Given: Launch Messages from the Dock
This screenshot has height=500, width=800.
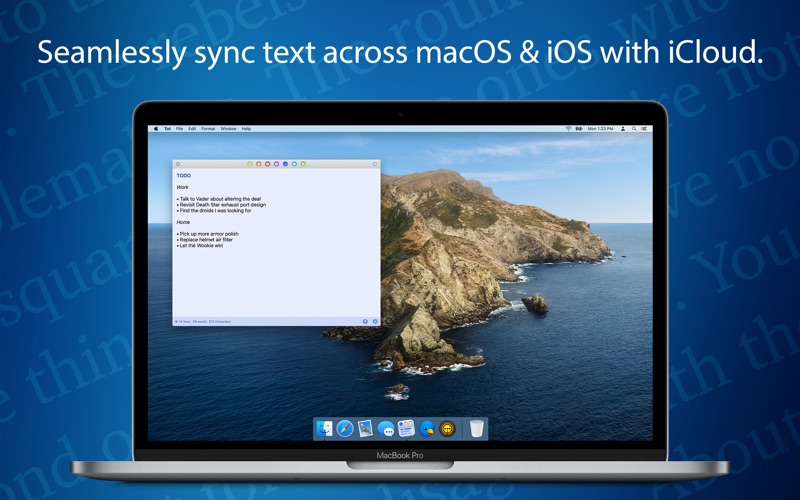Looking at the screenshot, I should coord(386,429).
